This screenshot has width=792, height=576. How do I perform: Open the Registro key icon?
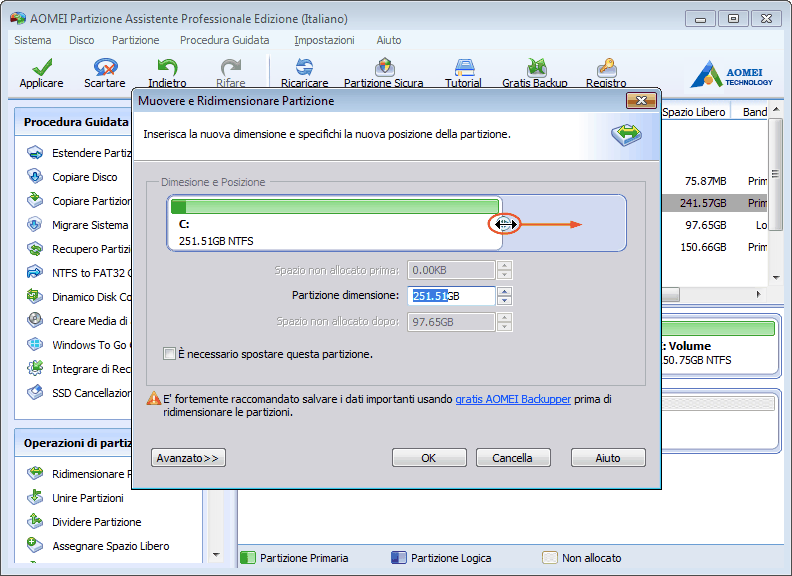(x=606, y=67)
